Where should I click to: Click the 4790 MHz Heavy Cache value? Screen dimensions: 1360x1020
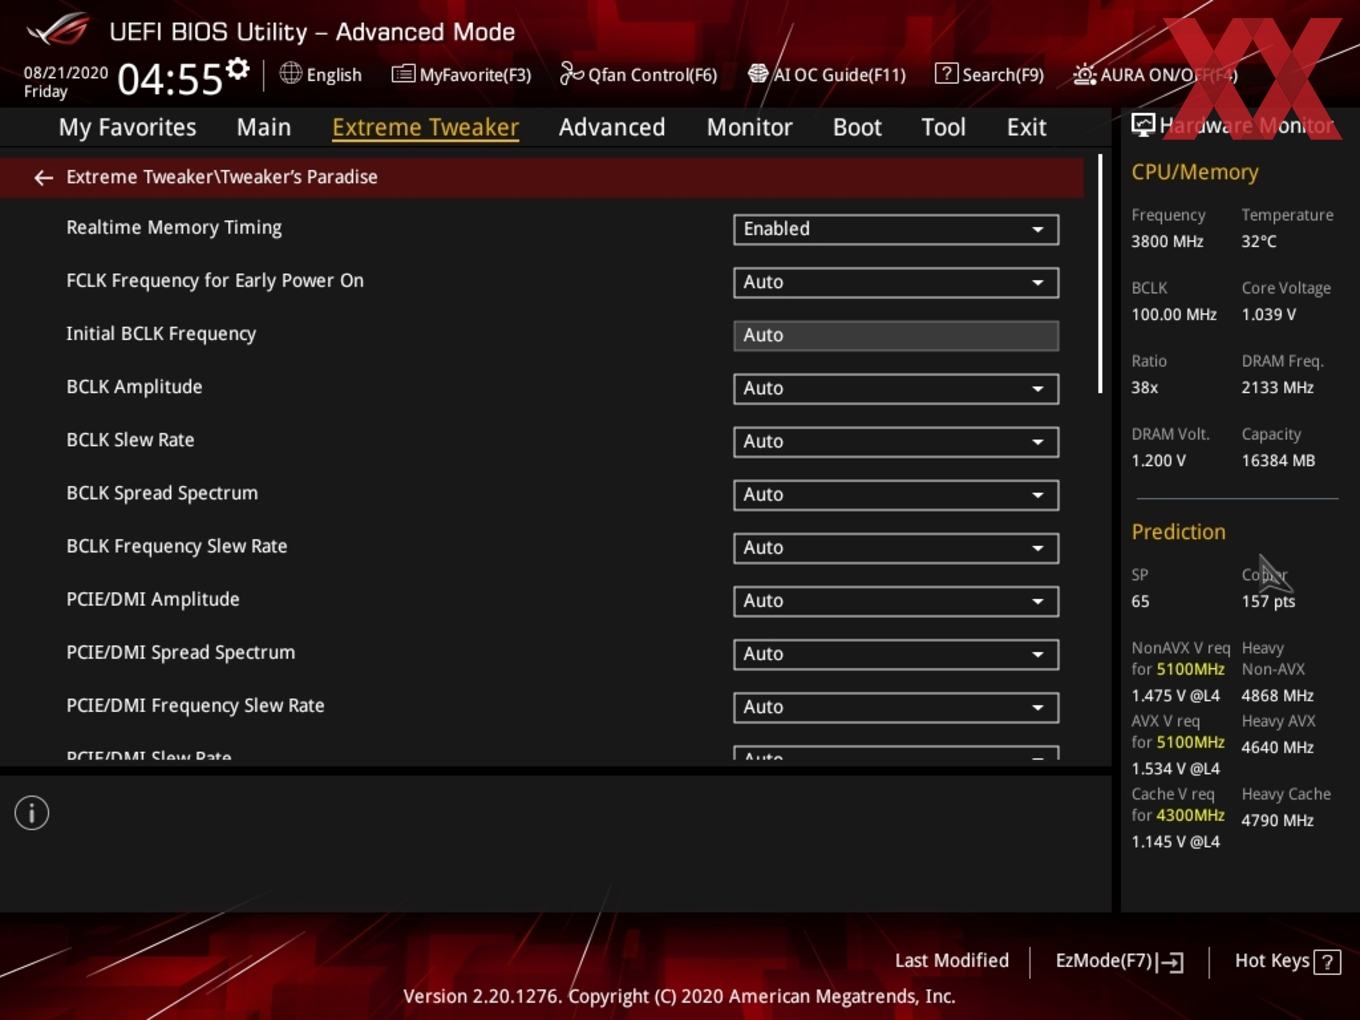coord(1277,820)
